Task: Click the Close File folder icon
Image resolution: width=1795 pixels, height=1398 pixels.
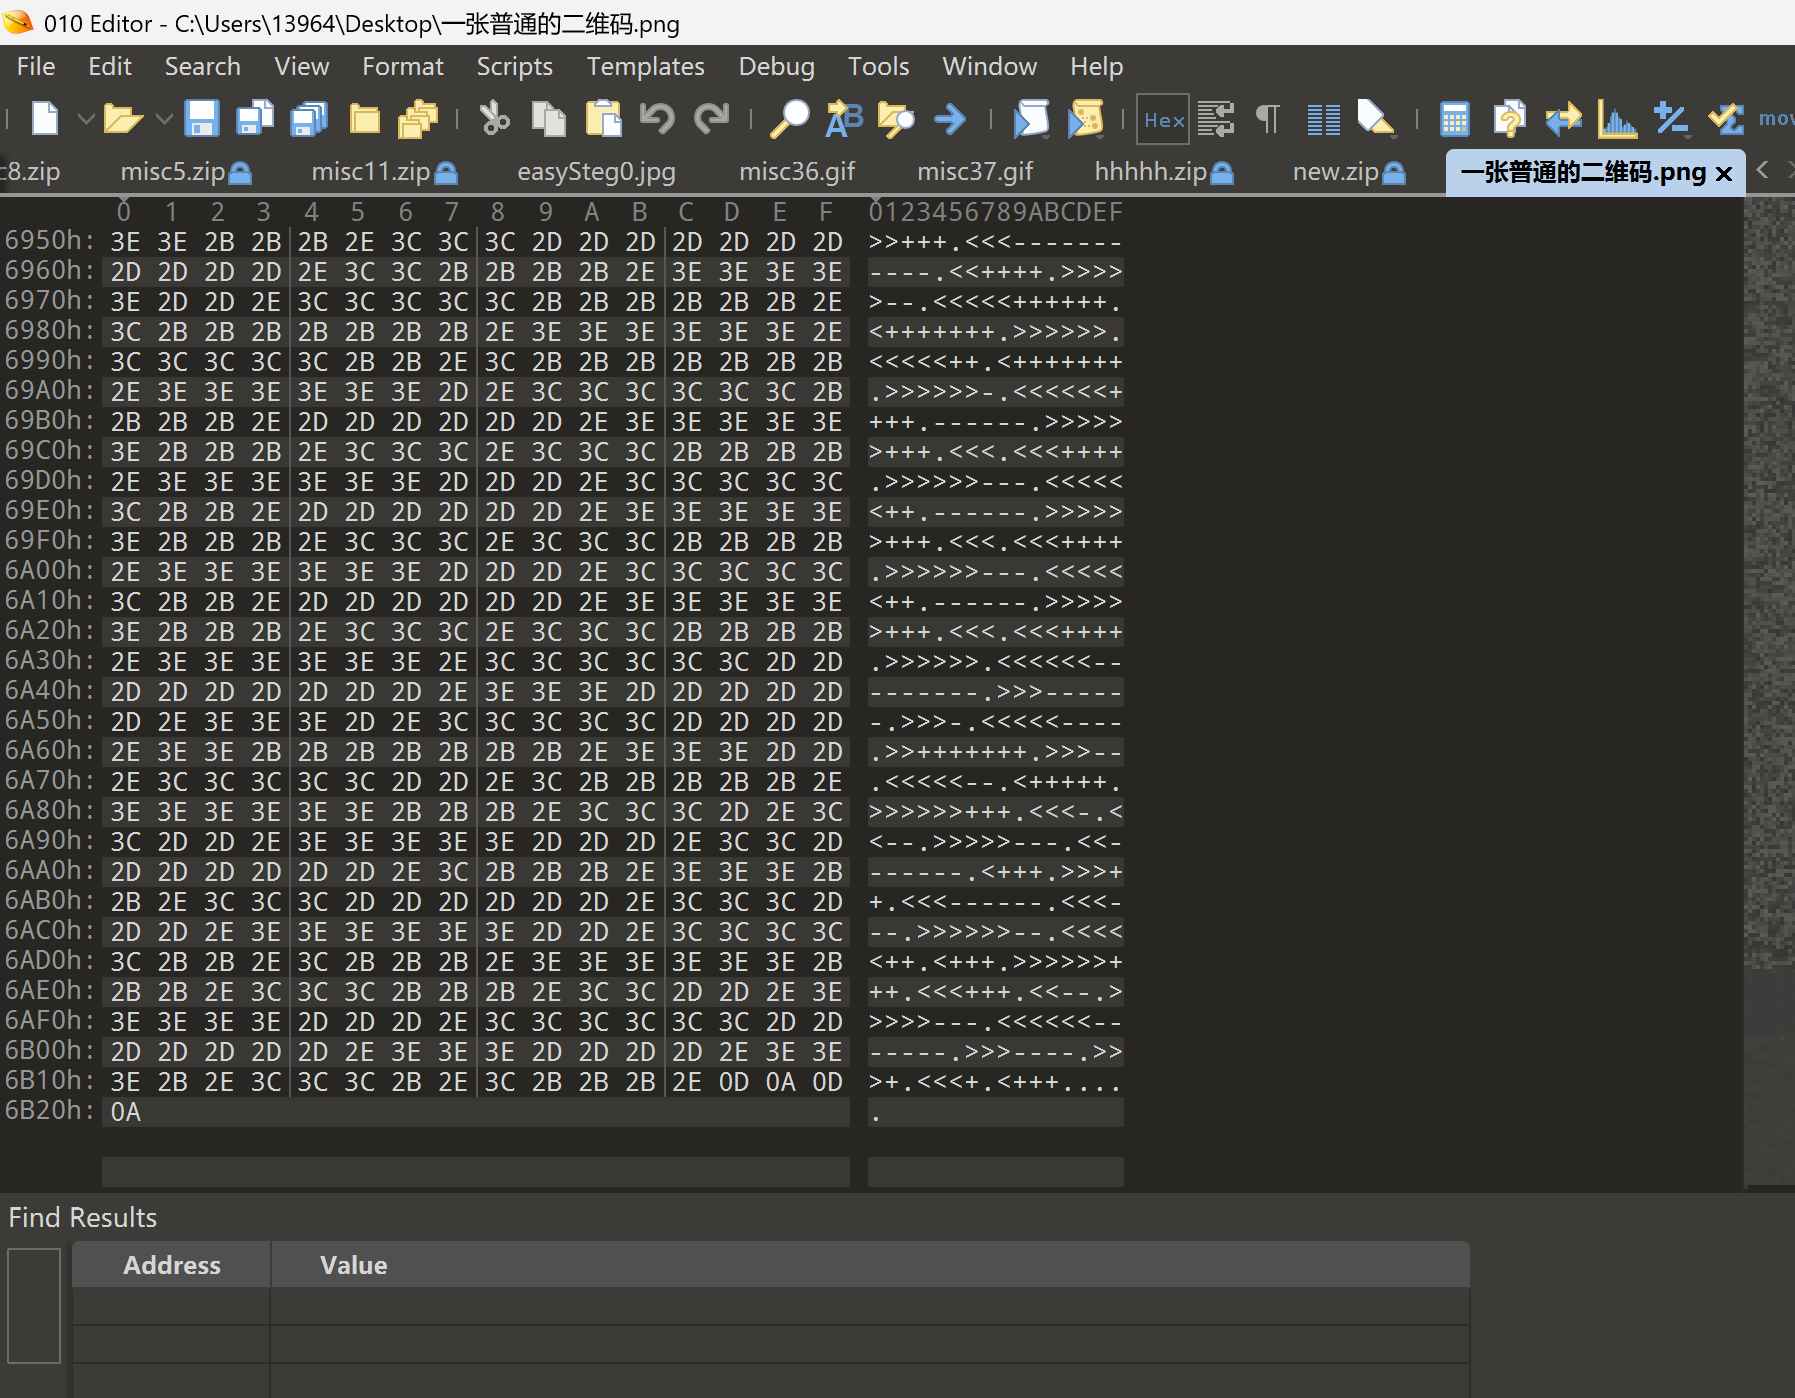Action: tap(364, 119)
